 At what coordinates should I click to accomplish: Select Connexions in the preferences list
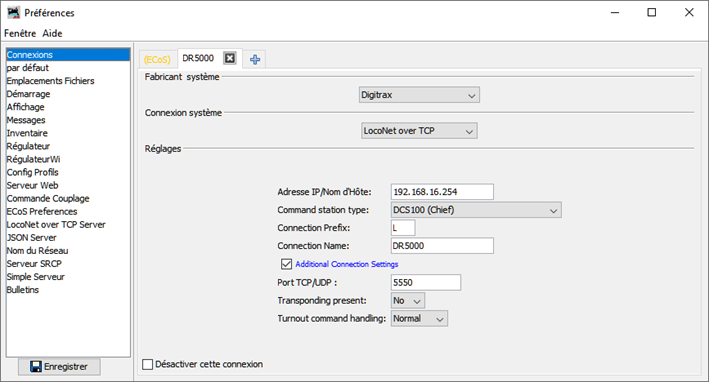point(68,55)
